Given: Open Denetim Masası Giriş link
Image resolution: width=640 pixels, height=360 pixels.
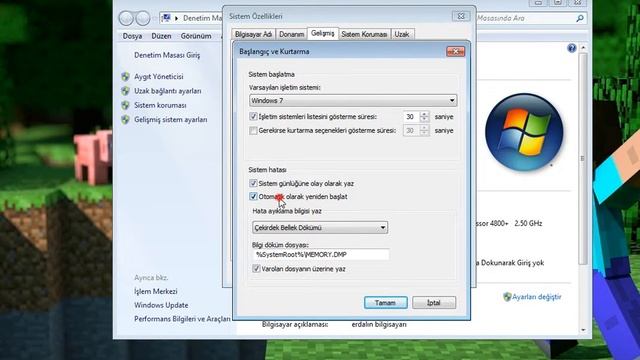Looking at the screenshot, I should tap(167, 55).
